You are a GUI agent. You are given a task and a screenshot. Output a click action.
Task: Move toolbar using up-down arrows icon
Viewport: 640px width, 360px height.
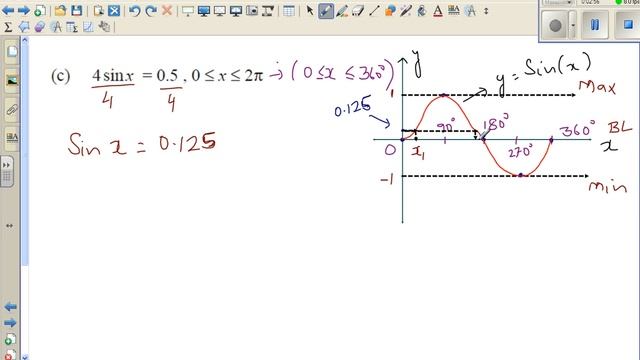click(486, 11)
